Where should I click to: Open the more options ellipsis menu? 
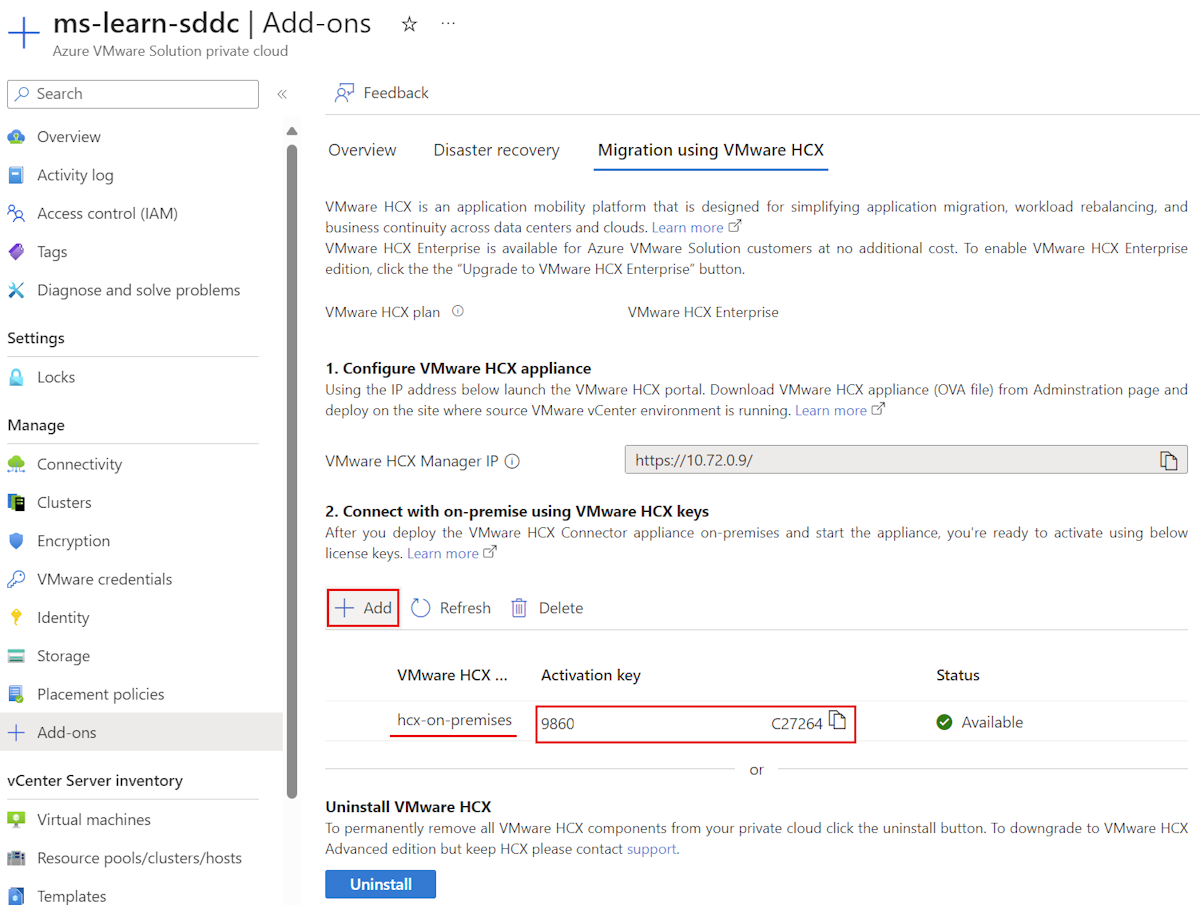pyautogui.click(x=447, y=23)
